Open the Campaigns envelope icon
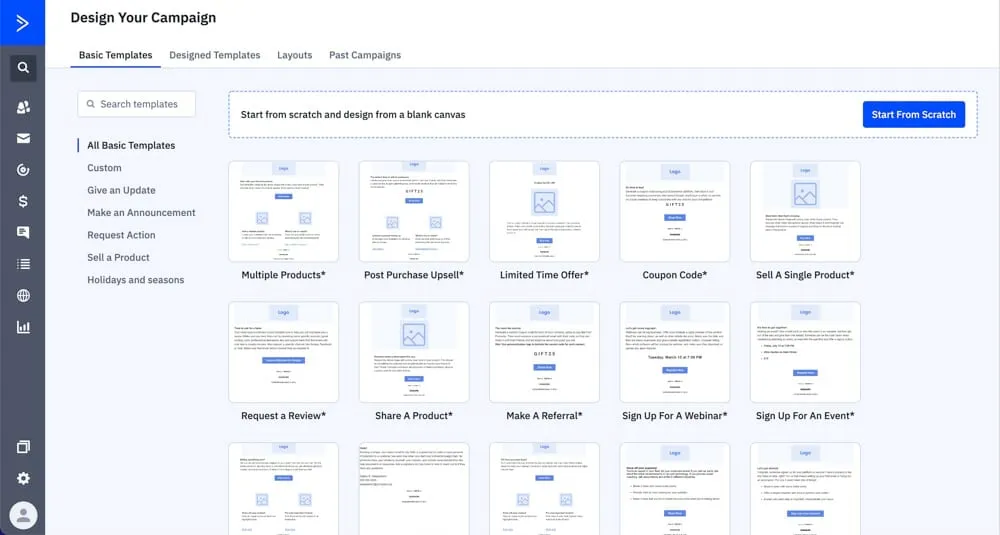 [23, 139]
